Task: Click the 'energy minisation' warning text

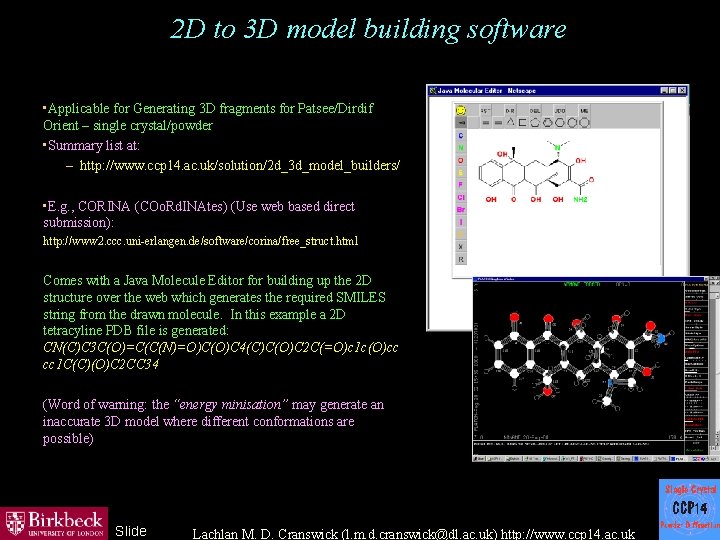Action: click(x=231, y=405)
